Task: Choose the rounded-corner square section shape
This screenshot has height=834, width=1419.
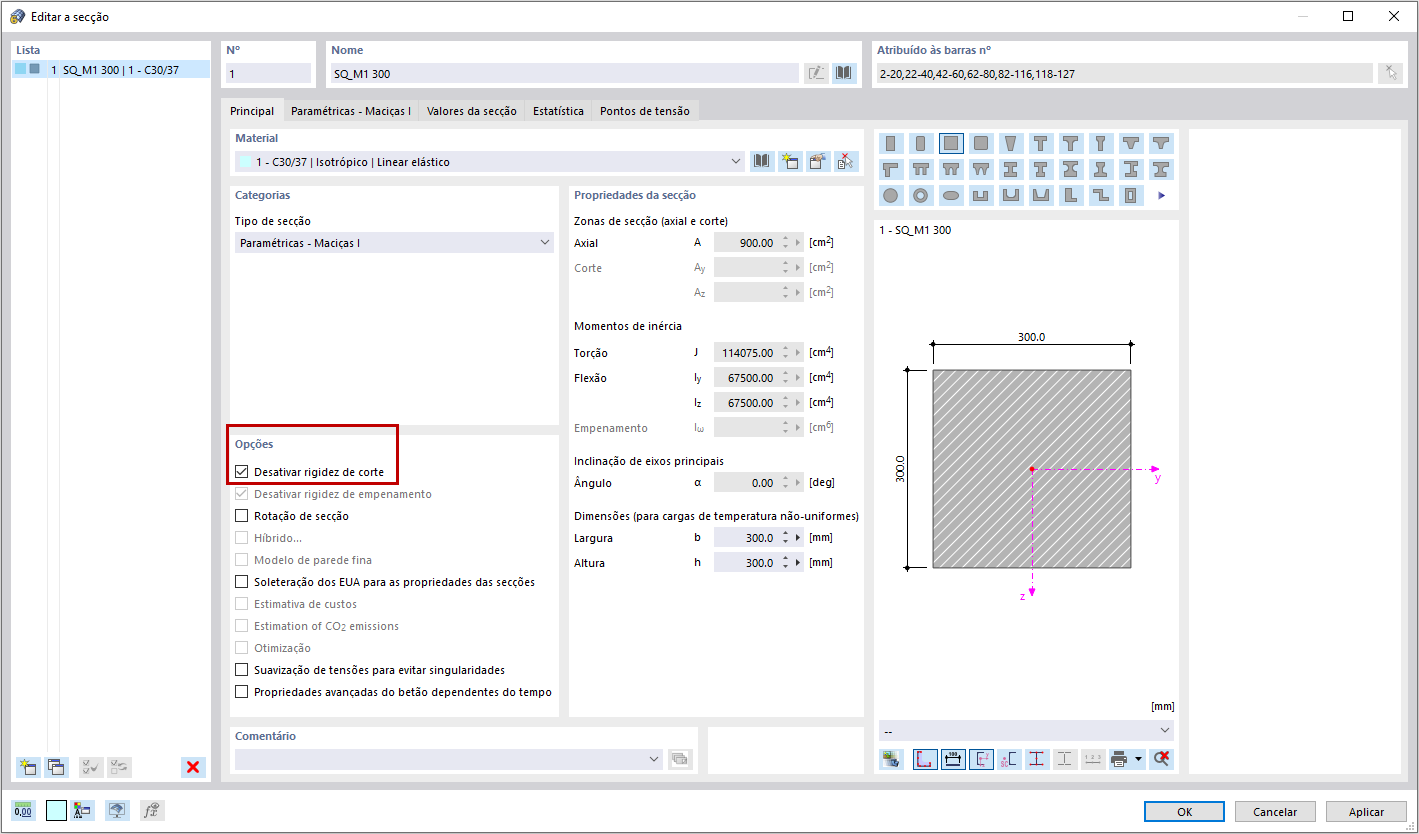Action: click(981, 143)
